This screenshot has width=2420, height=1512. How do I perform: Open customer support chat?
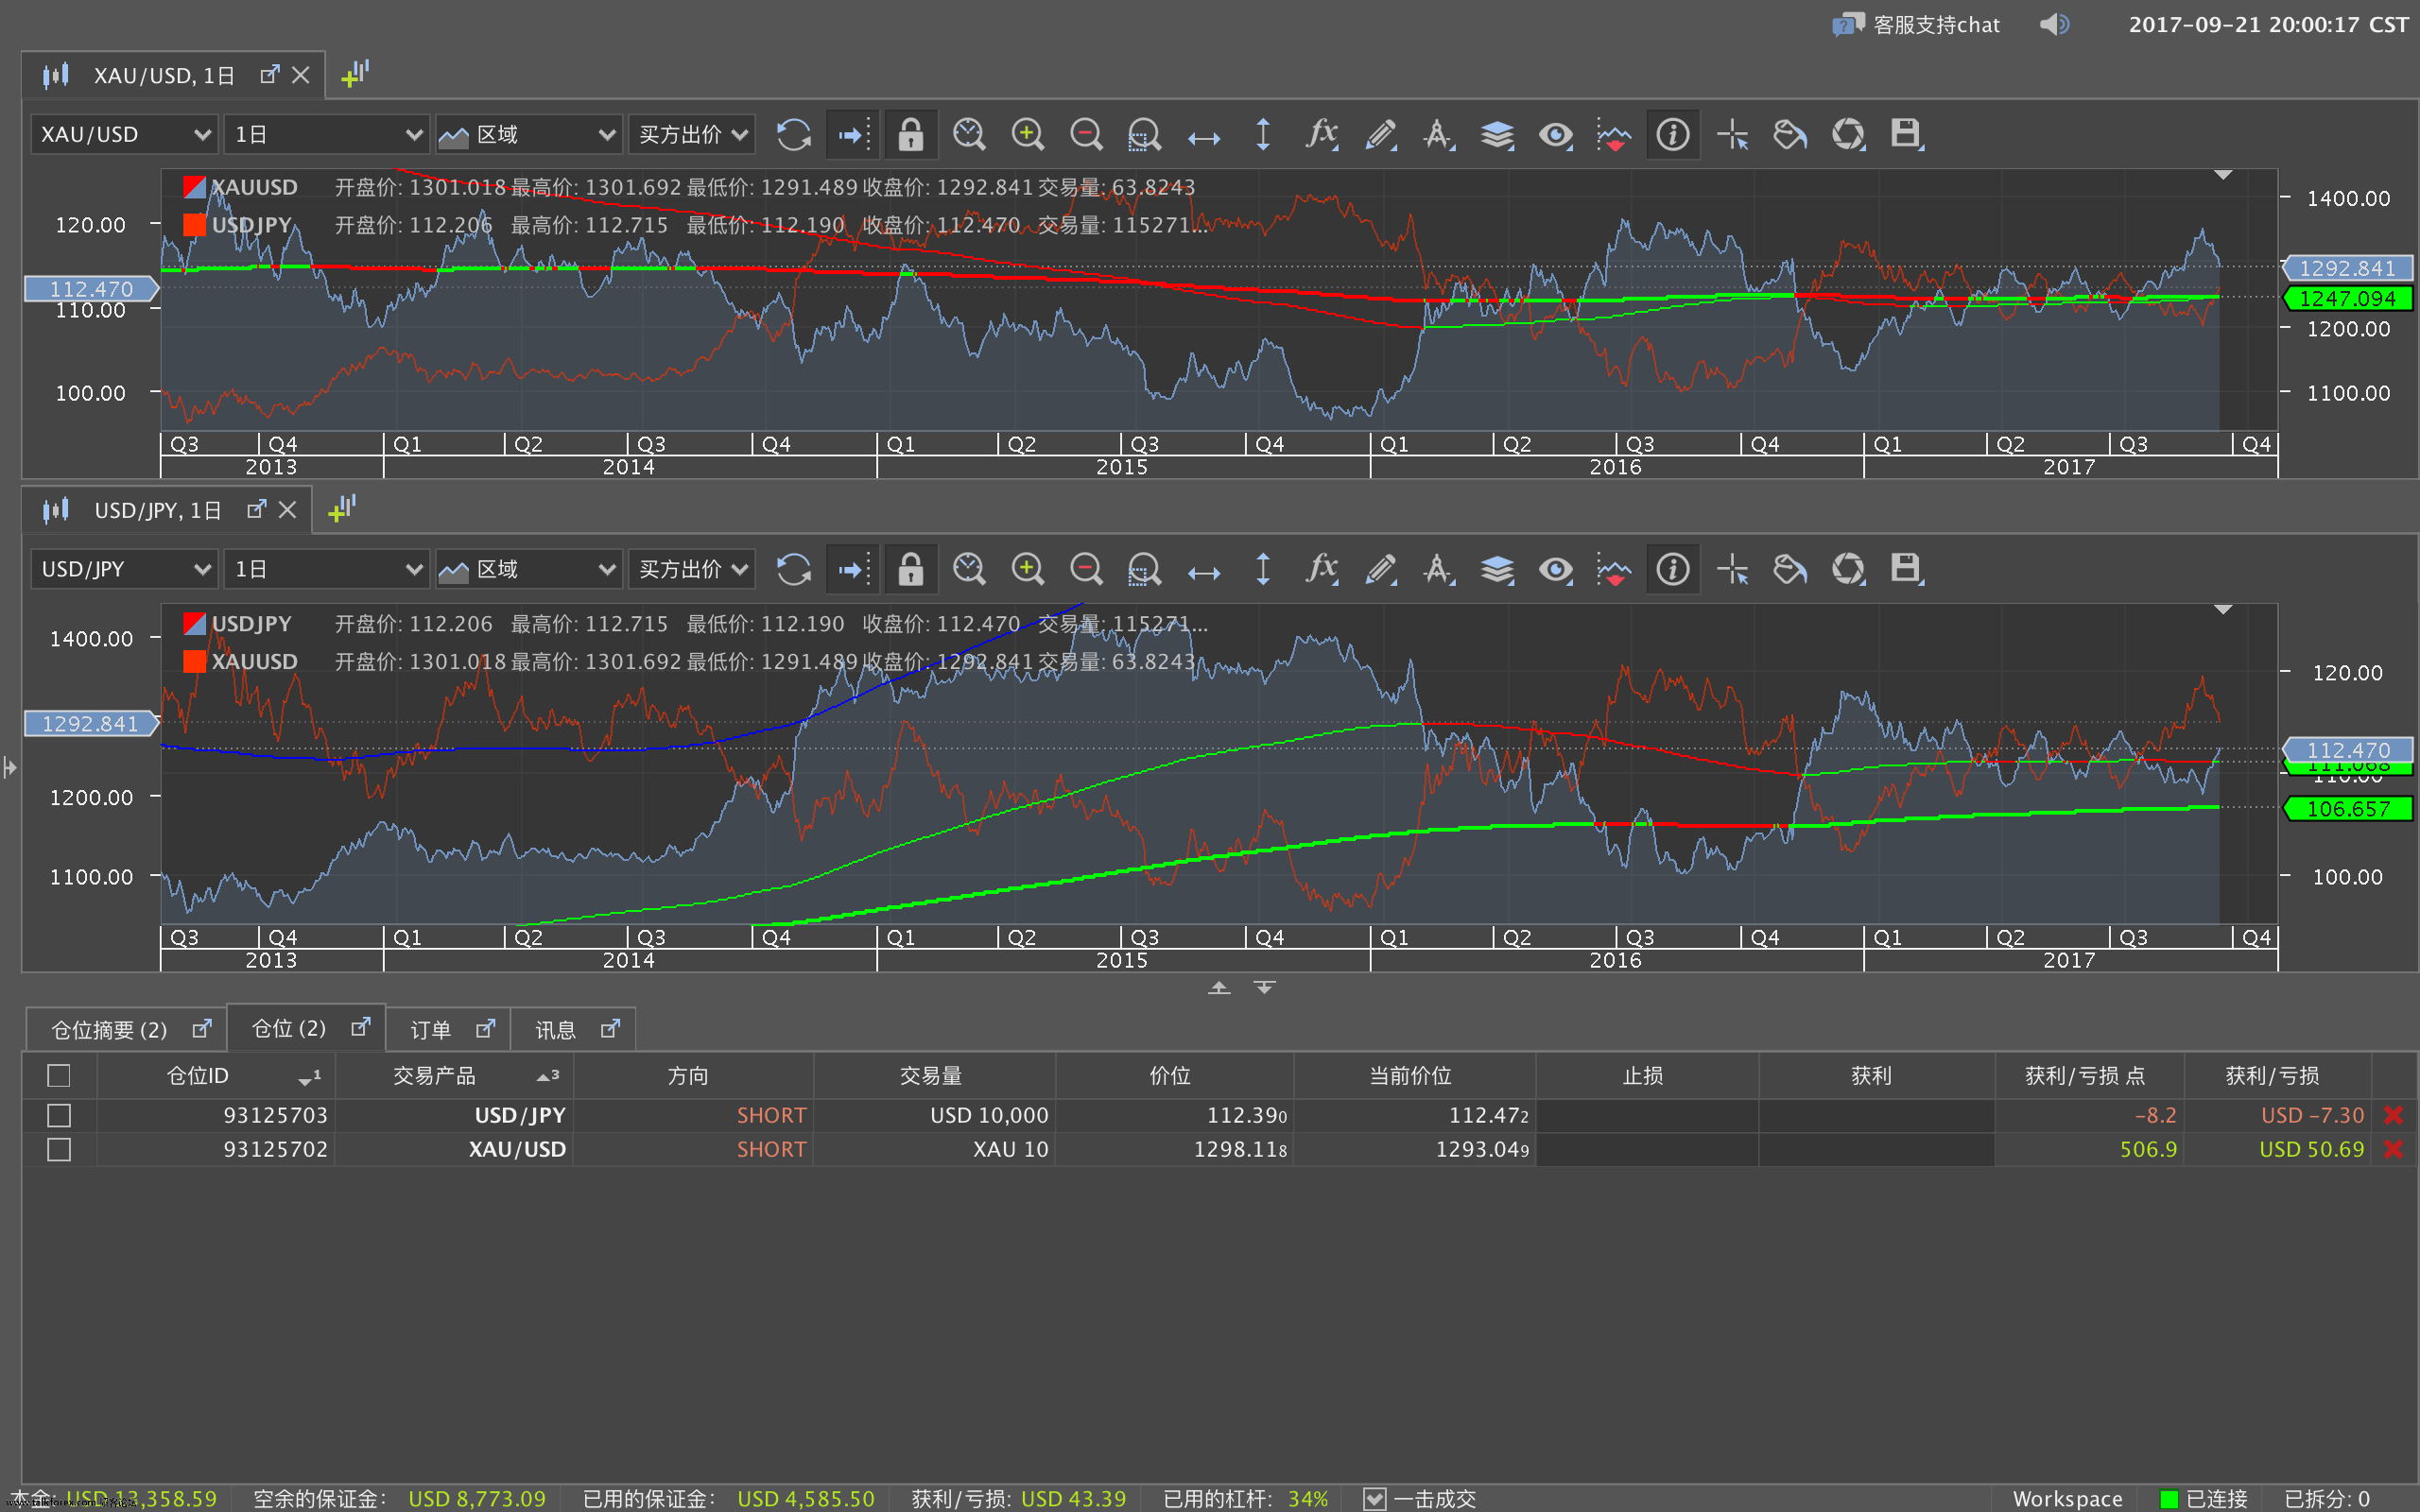point(1916,25)
